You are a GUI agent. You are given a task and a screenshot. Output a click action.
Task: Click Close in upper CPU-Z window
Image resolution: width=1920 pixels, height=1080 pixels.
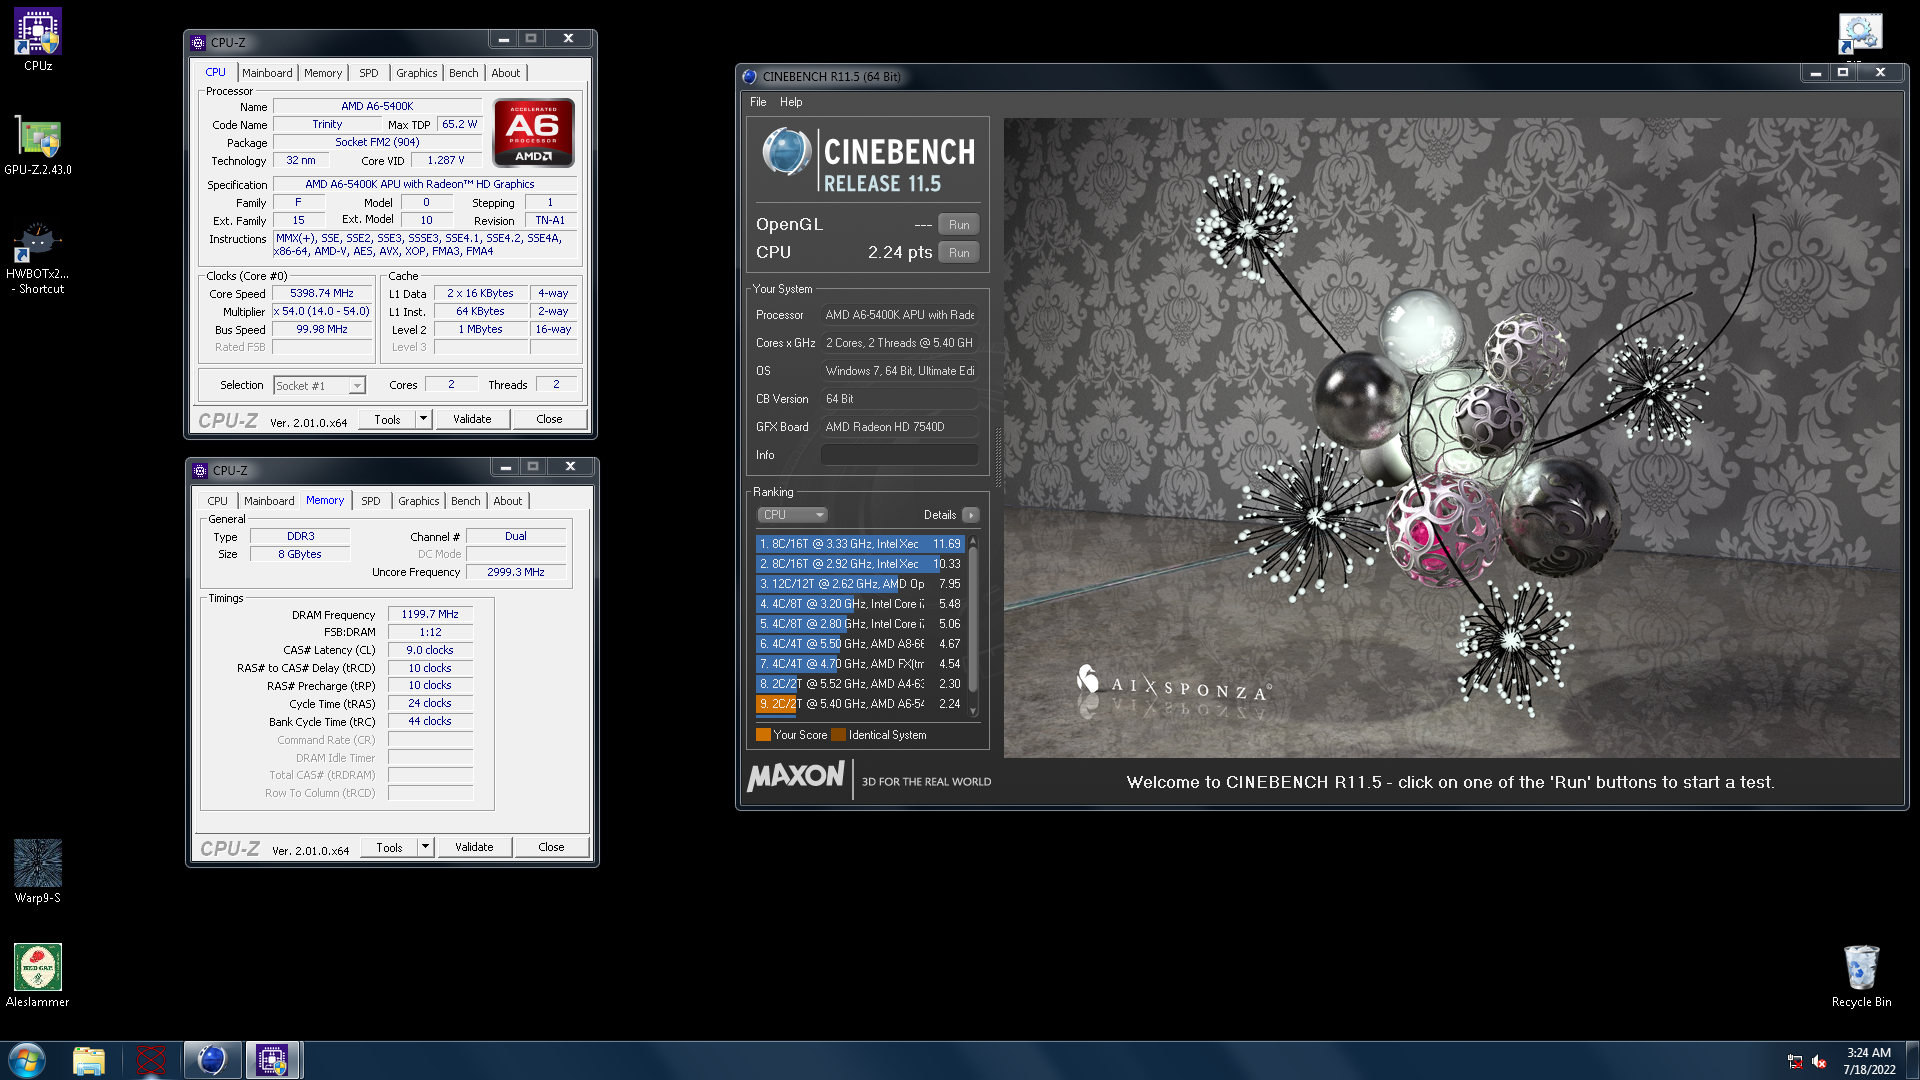[549, 419]
